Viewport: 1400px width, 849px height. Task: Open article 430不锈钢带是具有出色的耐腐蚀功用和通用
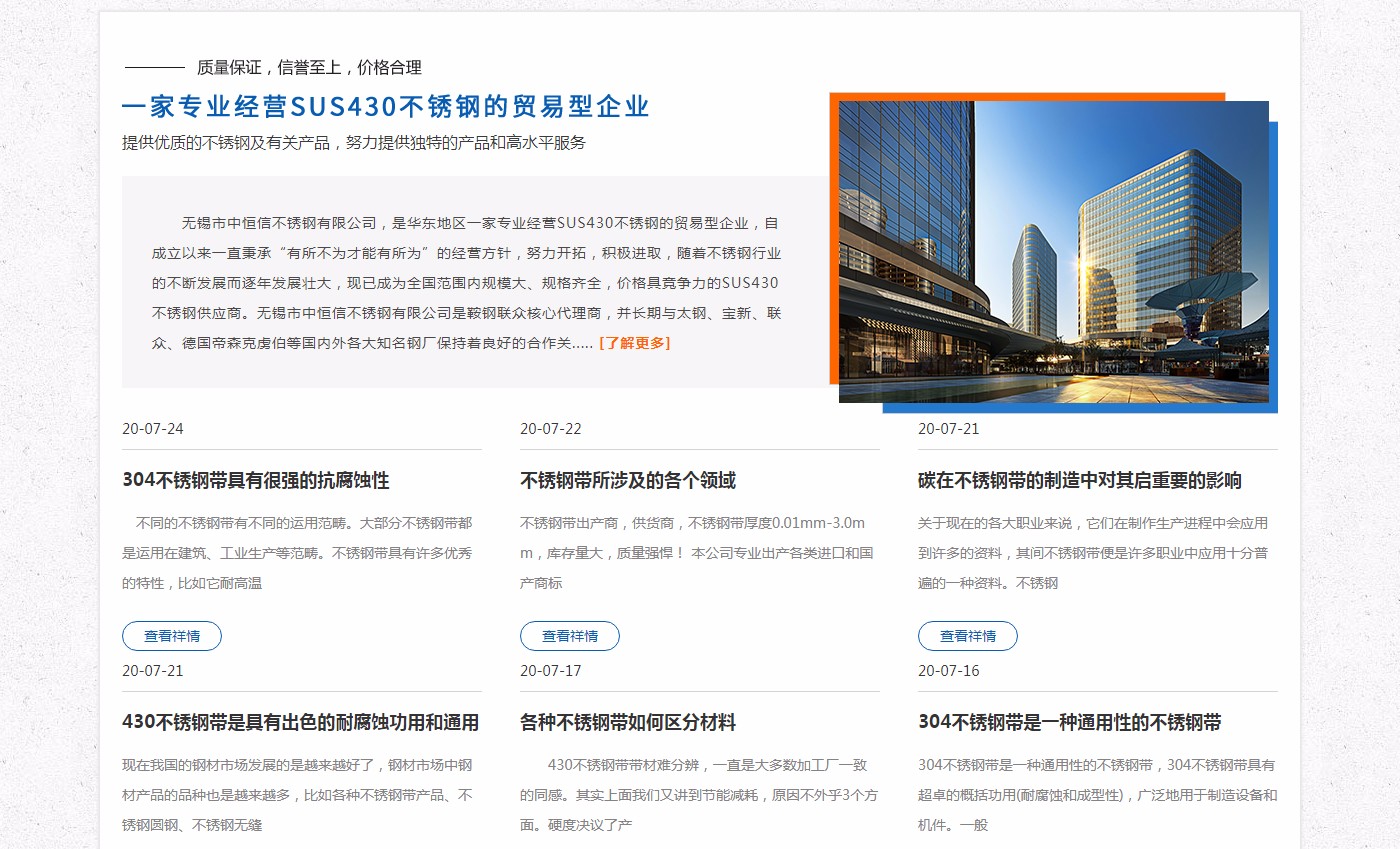[x=301, y=723]
